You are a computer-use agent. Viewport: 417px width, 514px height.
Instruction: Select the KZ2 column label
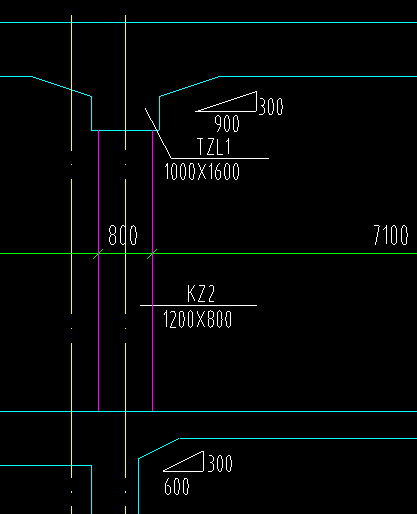(201, 294)
